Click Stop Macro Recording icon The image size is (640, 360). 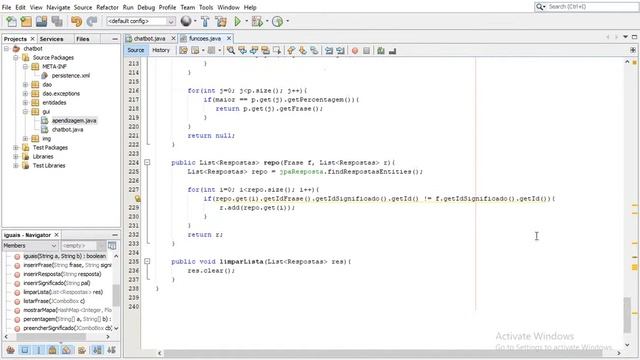(x=366, y=51)
